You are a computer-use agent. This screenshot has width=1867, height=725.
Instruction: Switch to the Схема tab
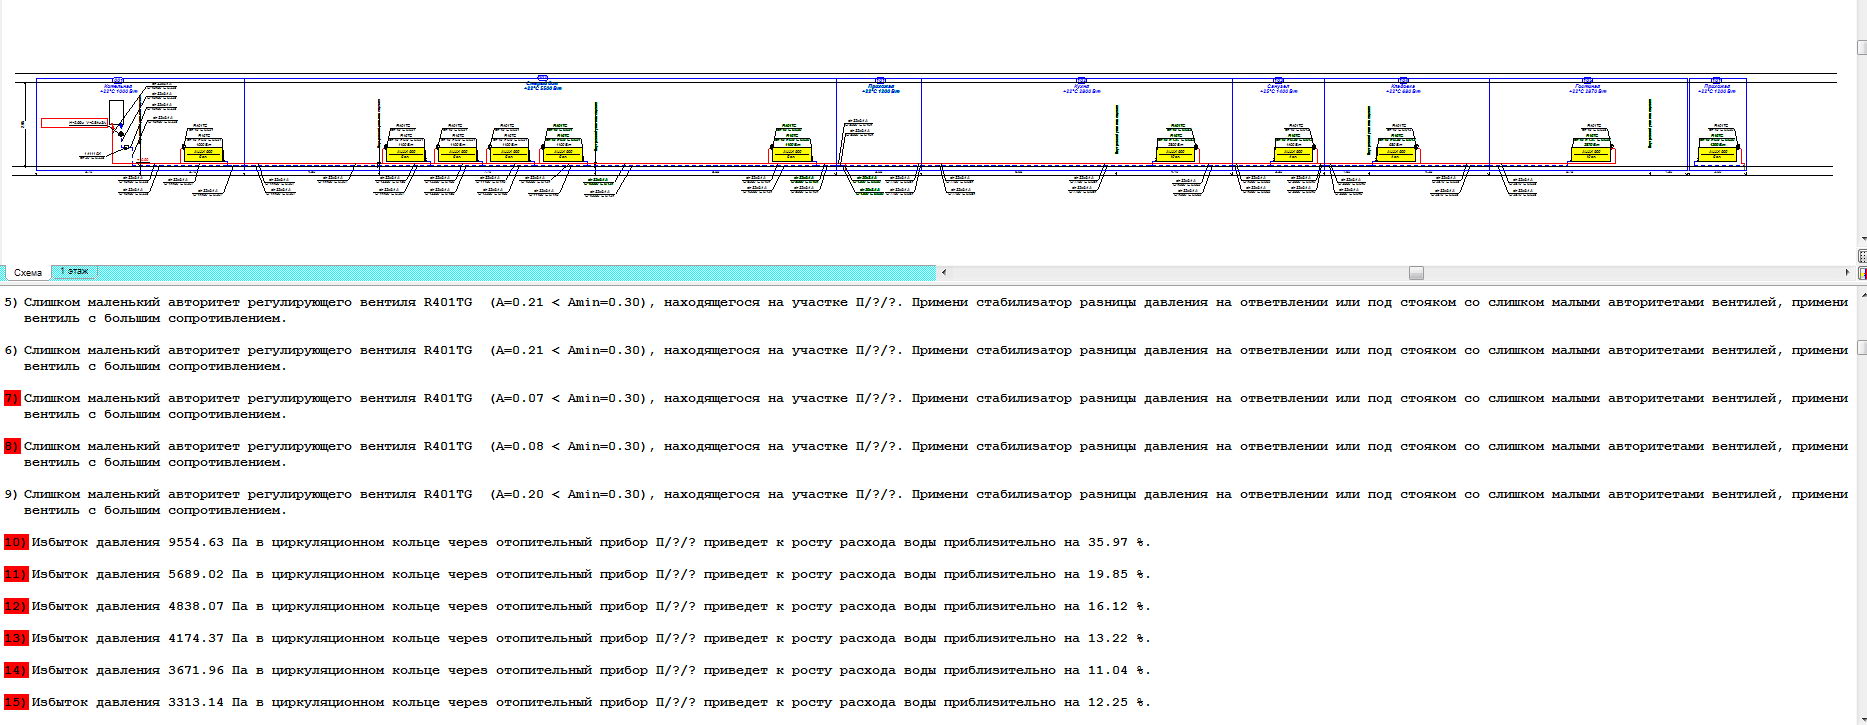click(27, 273)
